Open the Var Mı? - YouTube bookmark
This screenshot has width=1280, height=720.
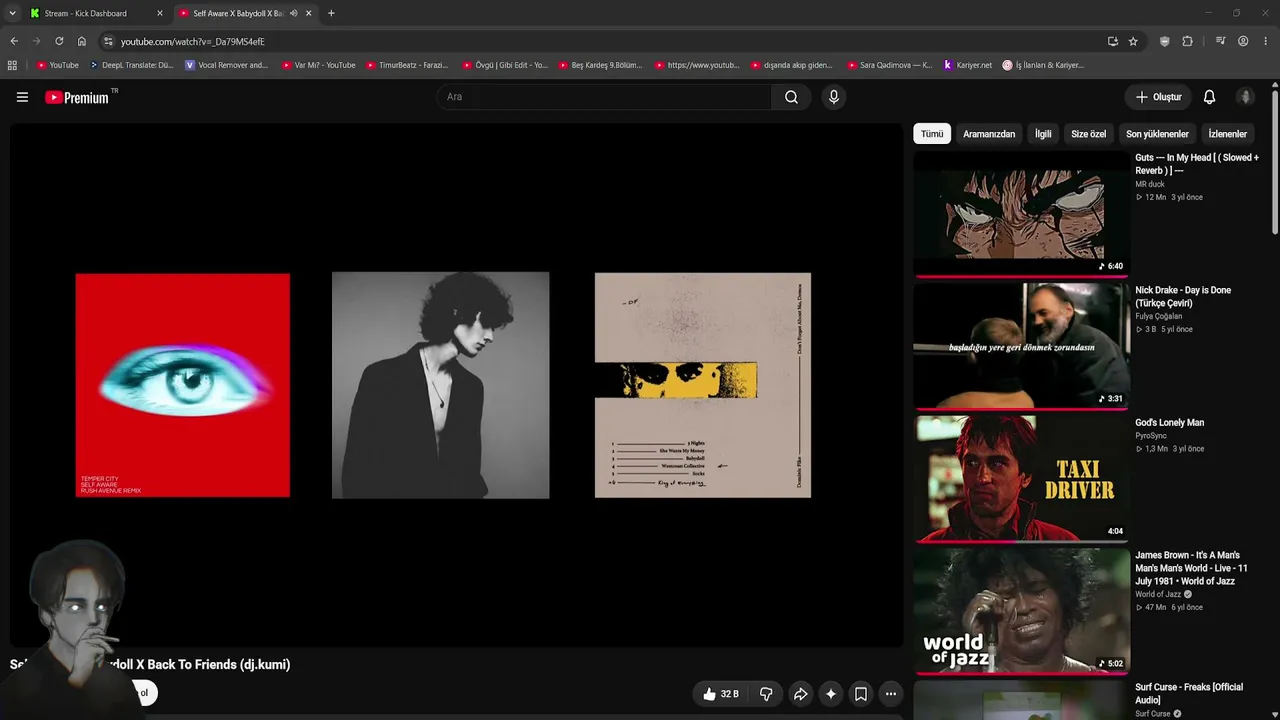[319, 65]
